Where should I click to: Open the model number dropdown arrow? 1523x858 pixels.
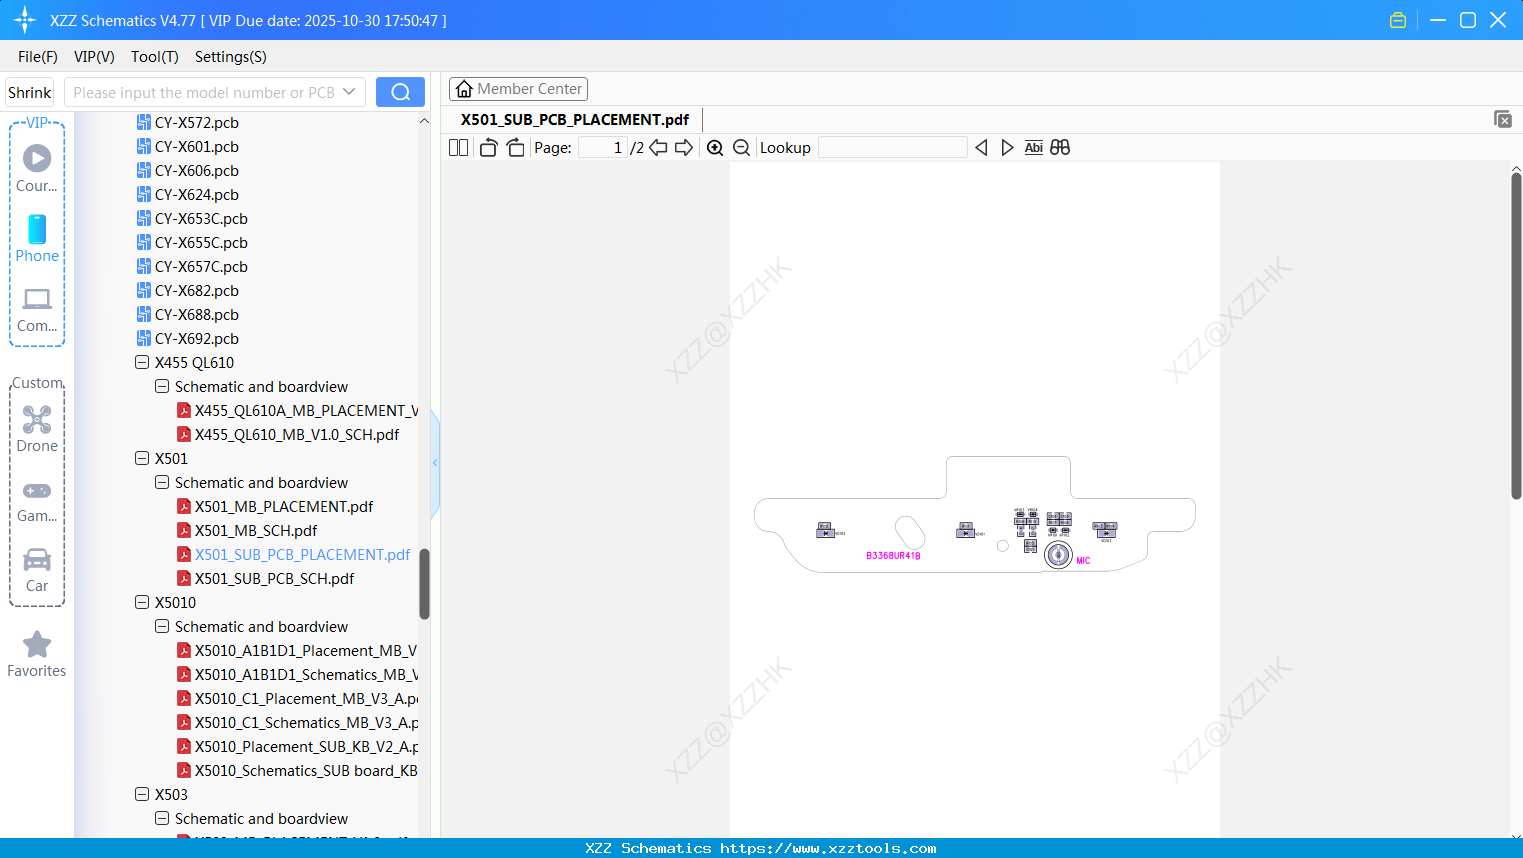pos(349,92)
